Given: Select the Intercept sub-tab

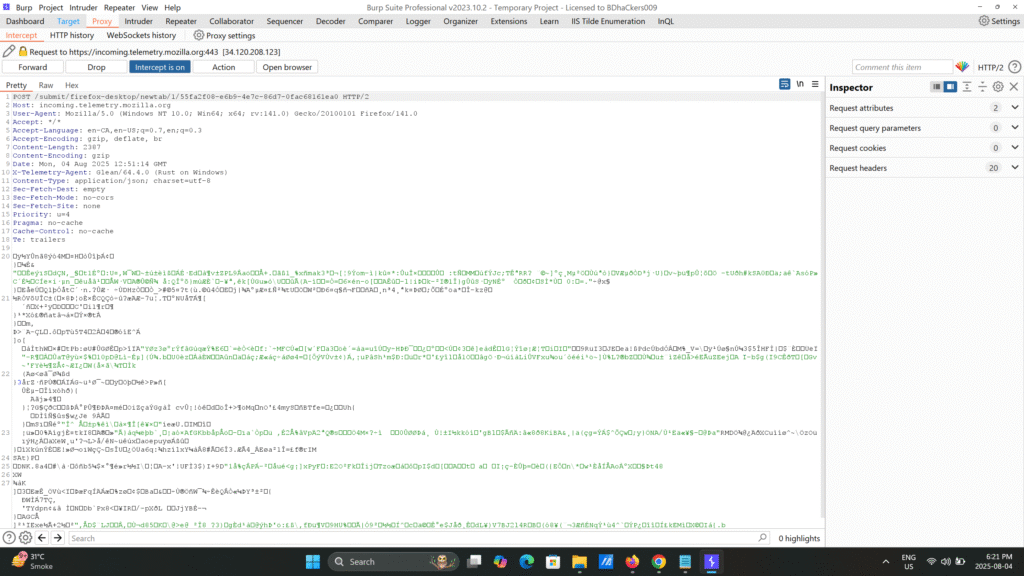Looking at the screenshot, I should pyautogui.click(x=22, y=35).
